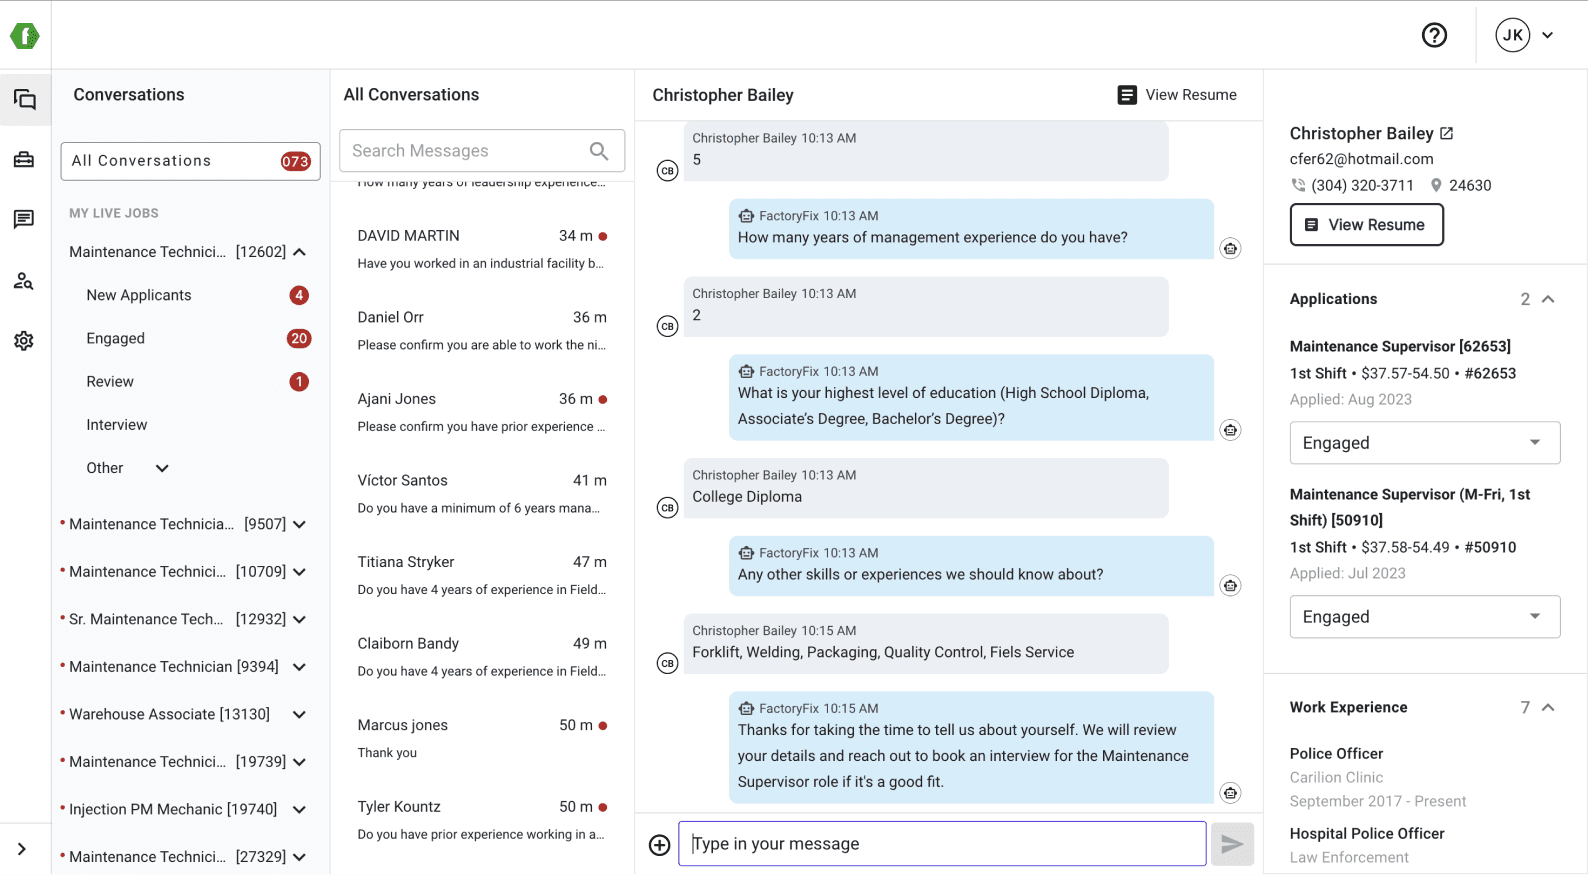1588x875 pixels.
Task: Open Christopher Bailey profile external link icon
Action: 1446,133
